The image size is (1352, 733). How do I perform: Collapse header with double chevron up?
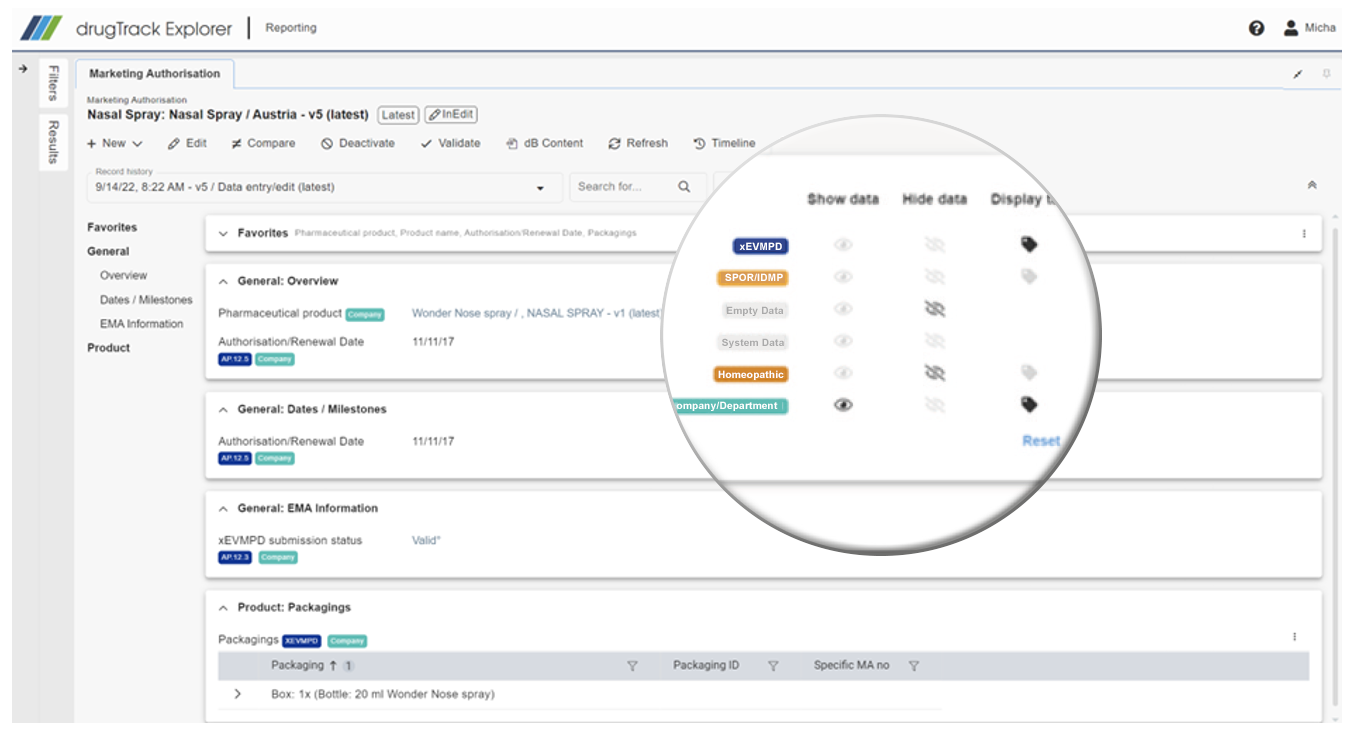pyautogui.click(x=1312, y=186)
